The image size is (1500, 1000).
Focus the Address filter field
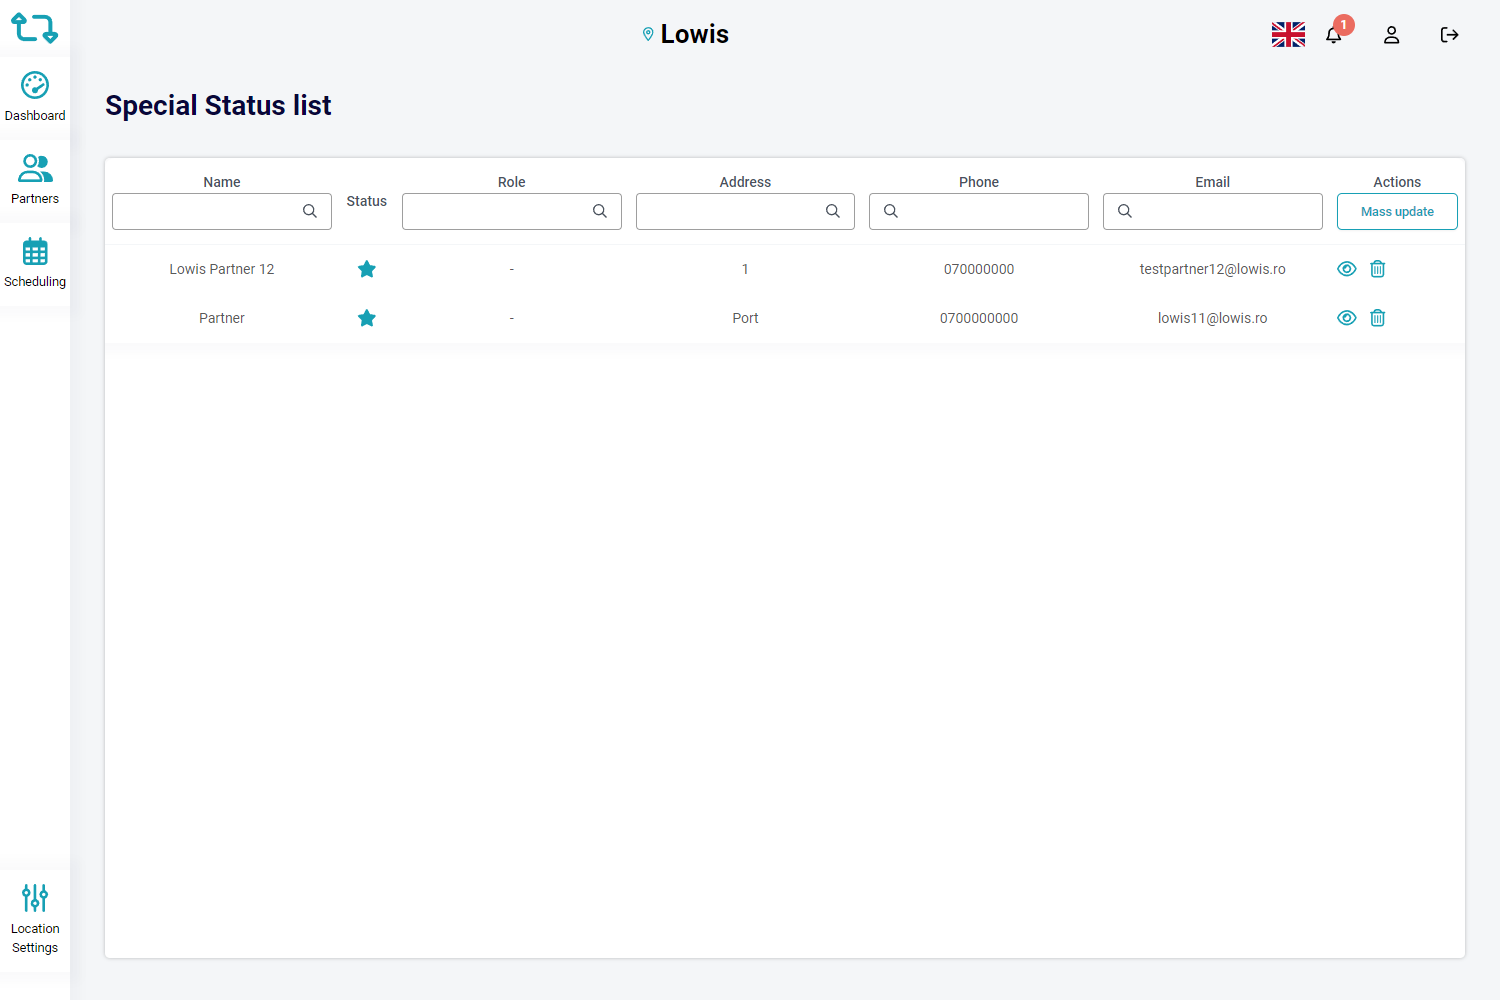point(745,211)
